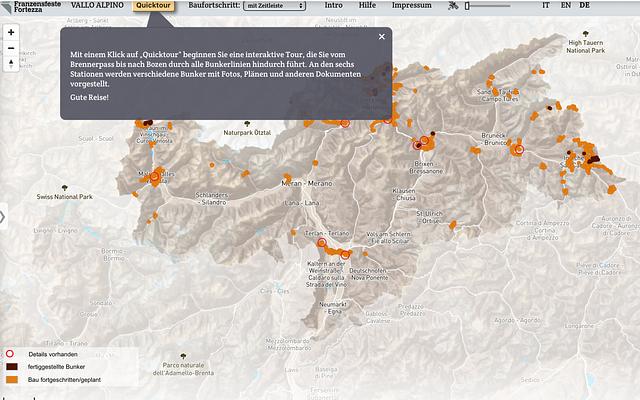Reset map north orientation arrow
The image size is (640, 400).
pyautogui.click(x=11, y=65)
